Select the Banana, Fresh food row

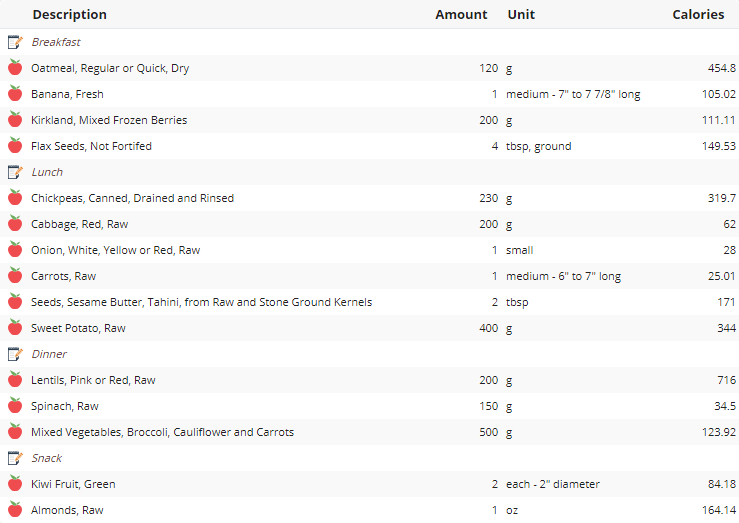point(370,94)
